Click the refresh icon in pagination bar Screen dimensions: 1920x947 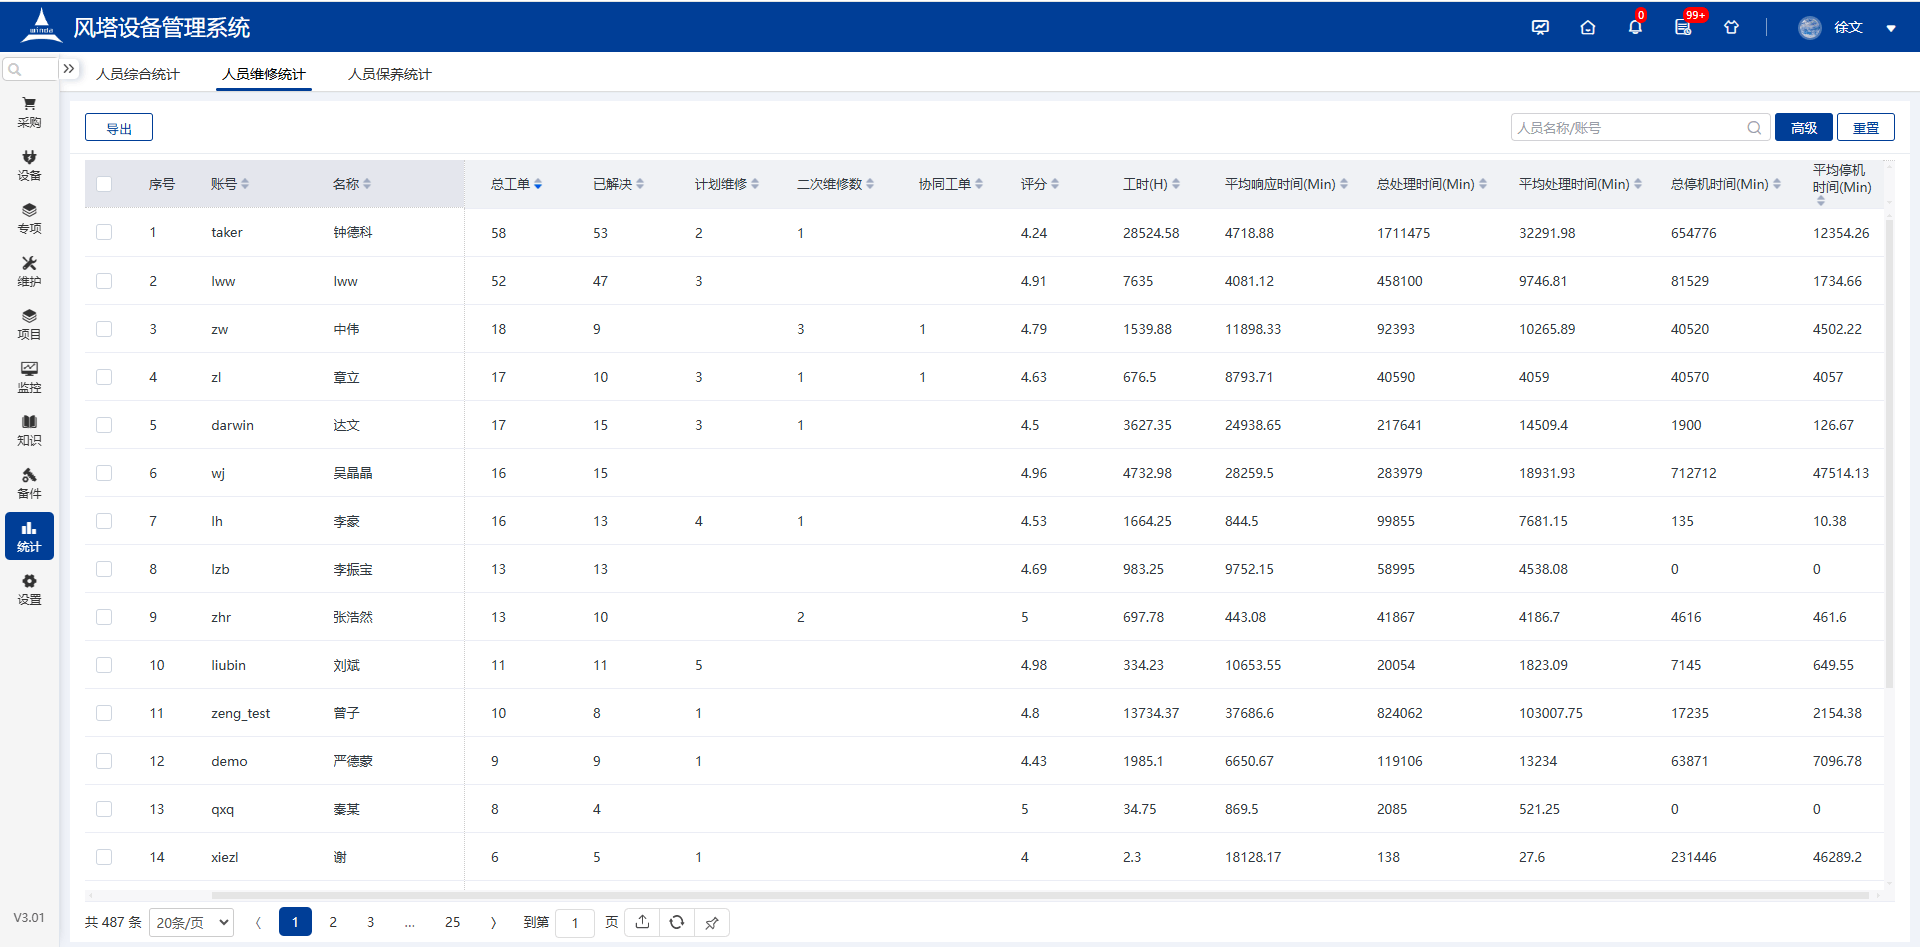(677, 922)
